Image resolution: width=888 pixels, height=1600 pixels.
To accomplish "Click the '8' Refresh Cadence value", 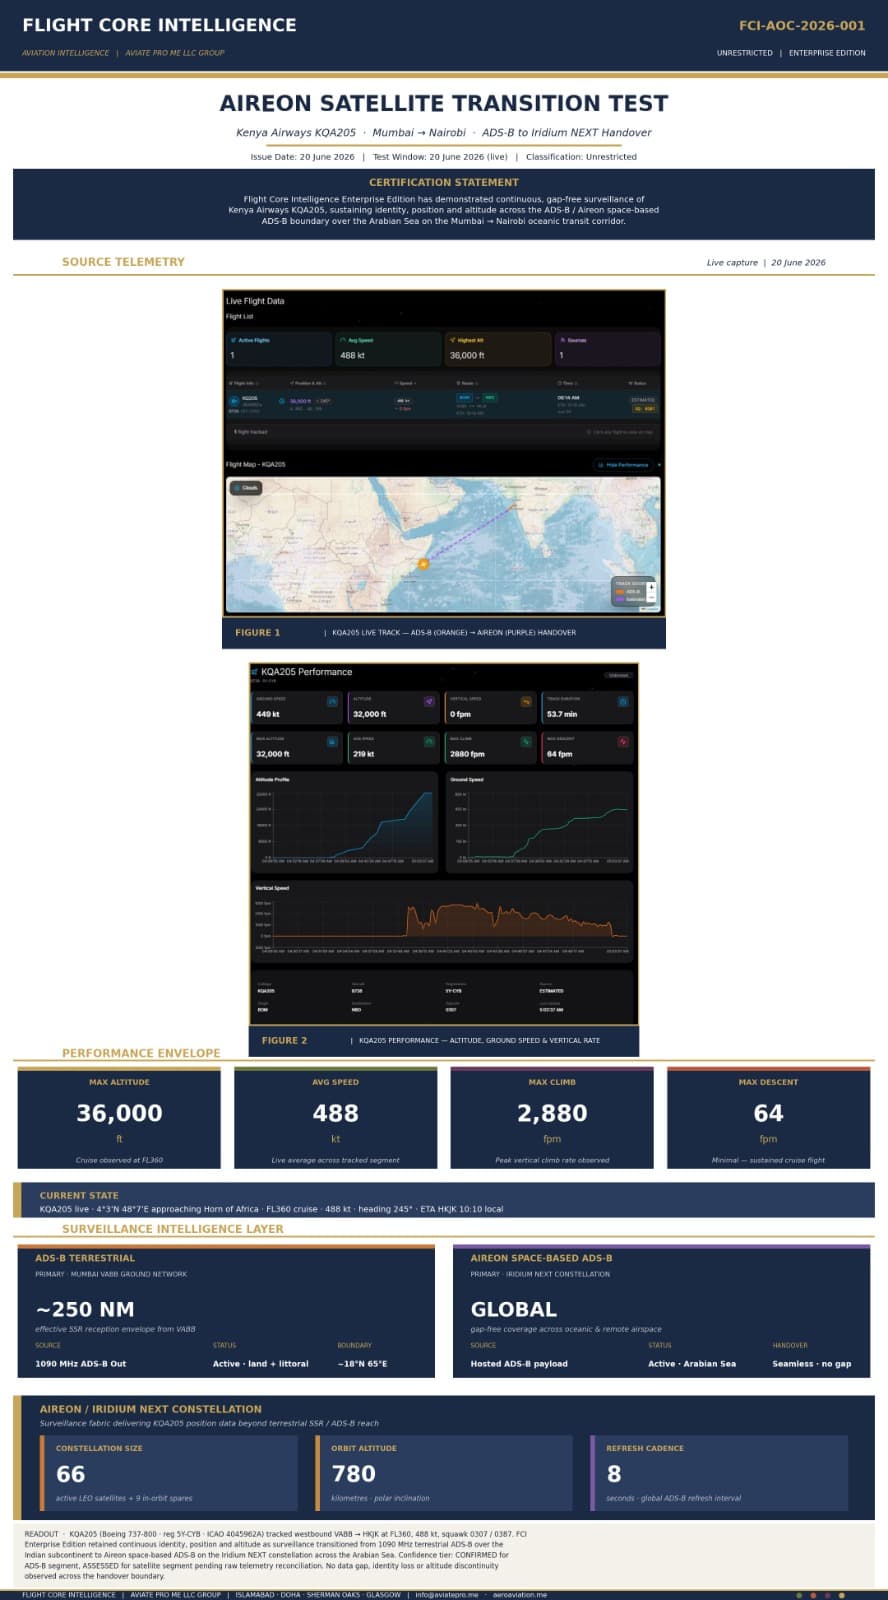I will [x=614, y=1474].
